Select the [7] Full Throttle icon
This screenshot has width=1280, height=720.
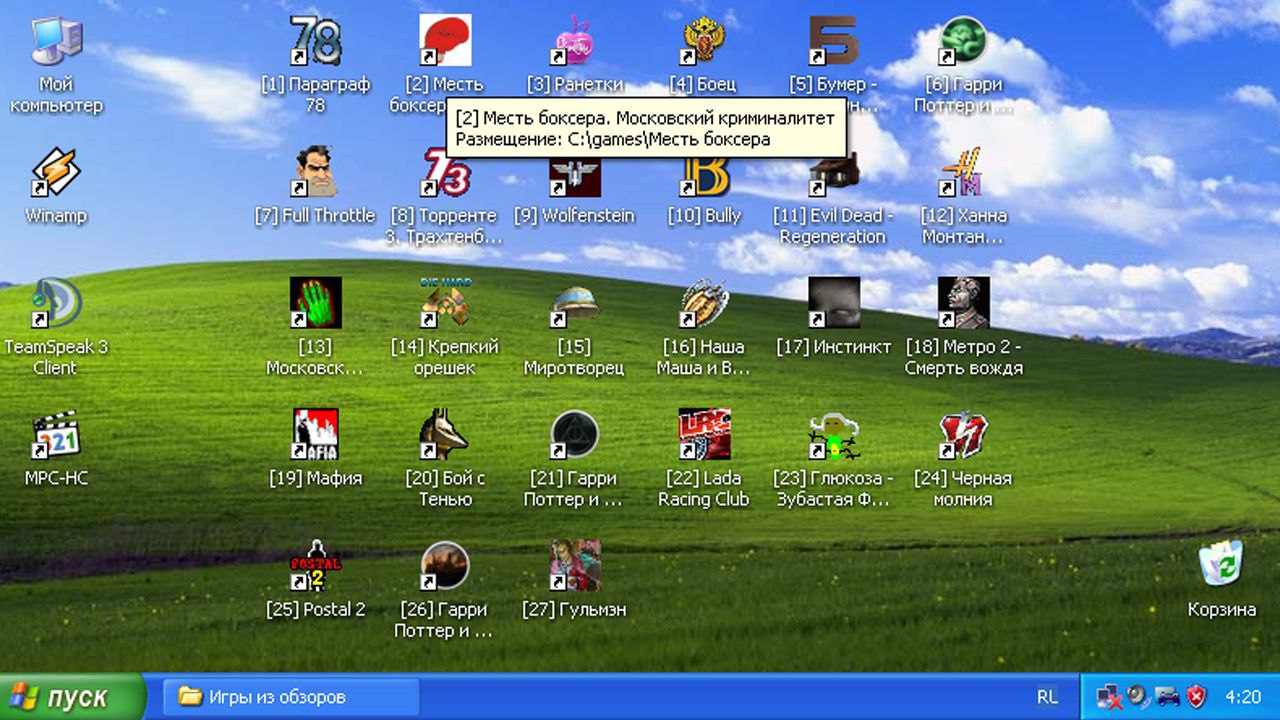coord(315,172)
